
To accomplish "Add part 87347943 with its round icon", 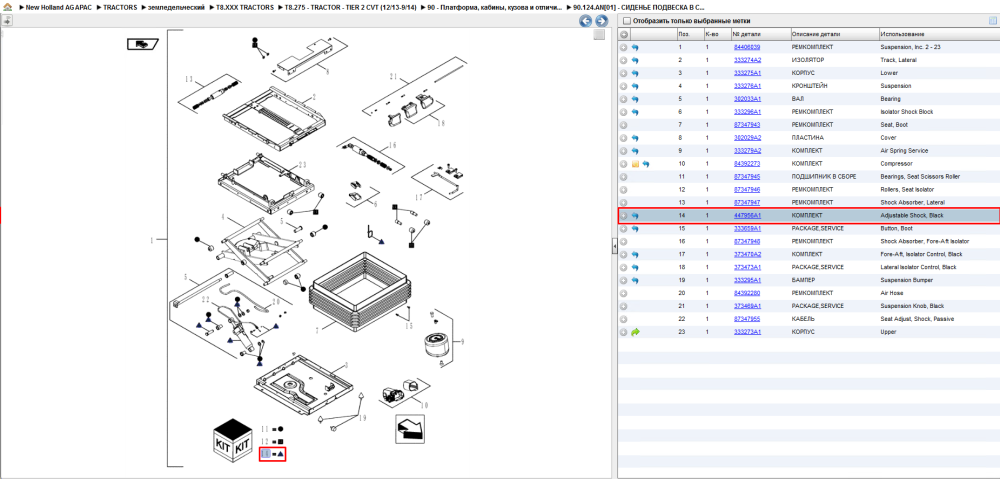I will coord(624,125).
